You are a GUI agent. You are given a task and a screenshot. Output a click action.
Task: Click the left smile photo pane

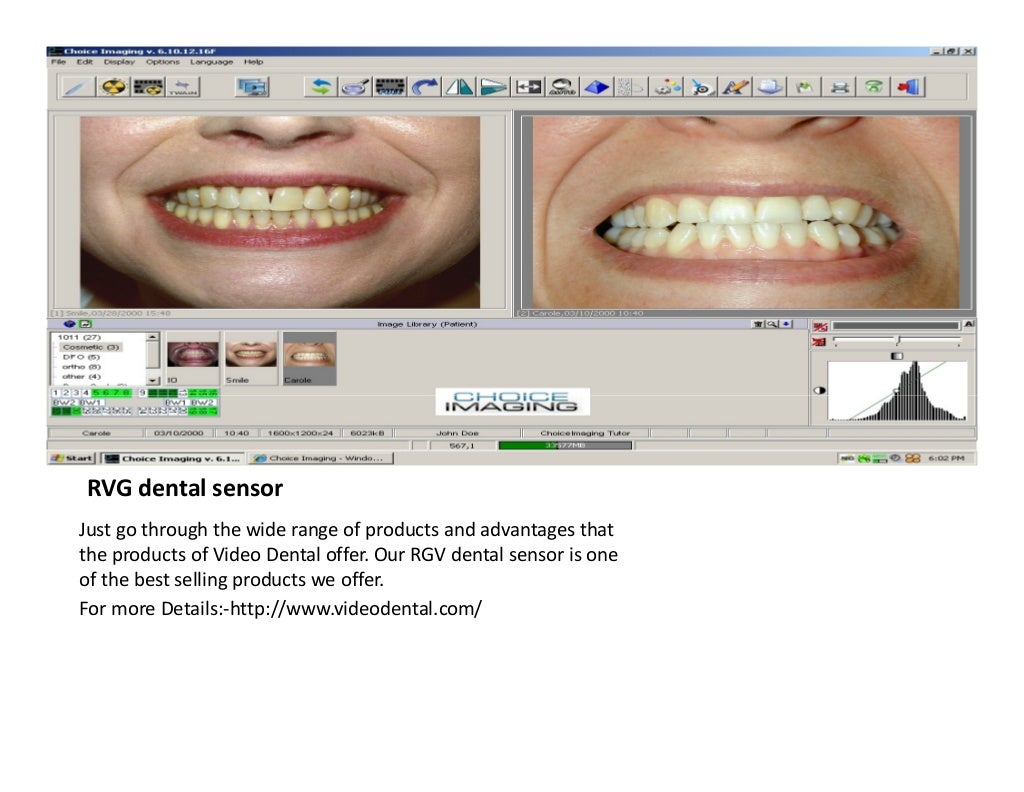coord(280,212)
